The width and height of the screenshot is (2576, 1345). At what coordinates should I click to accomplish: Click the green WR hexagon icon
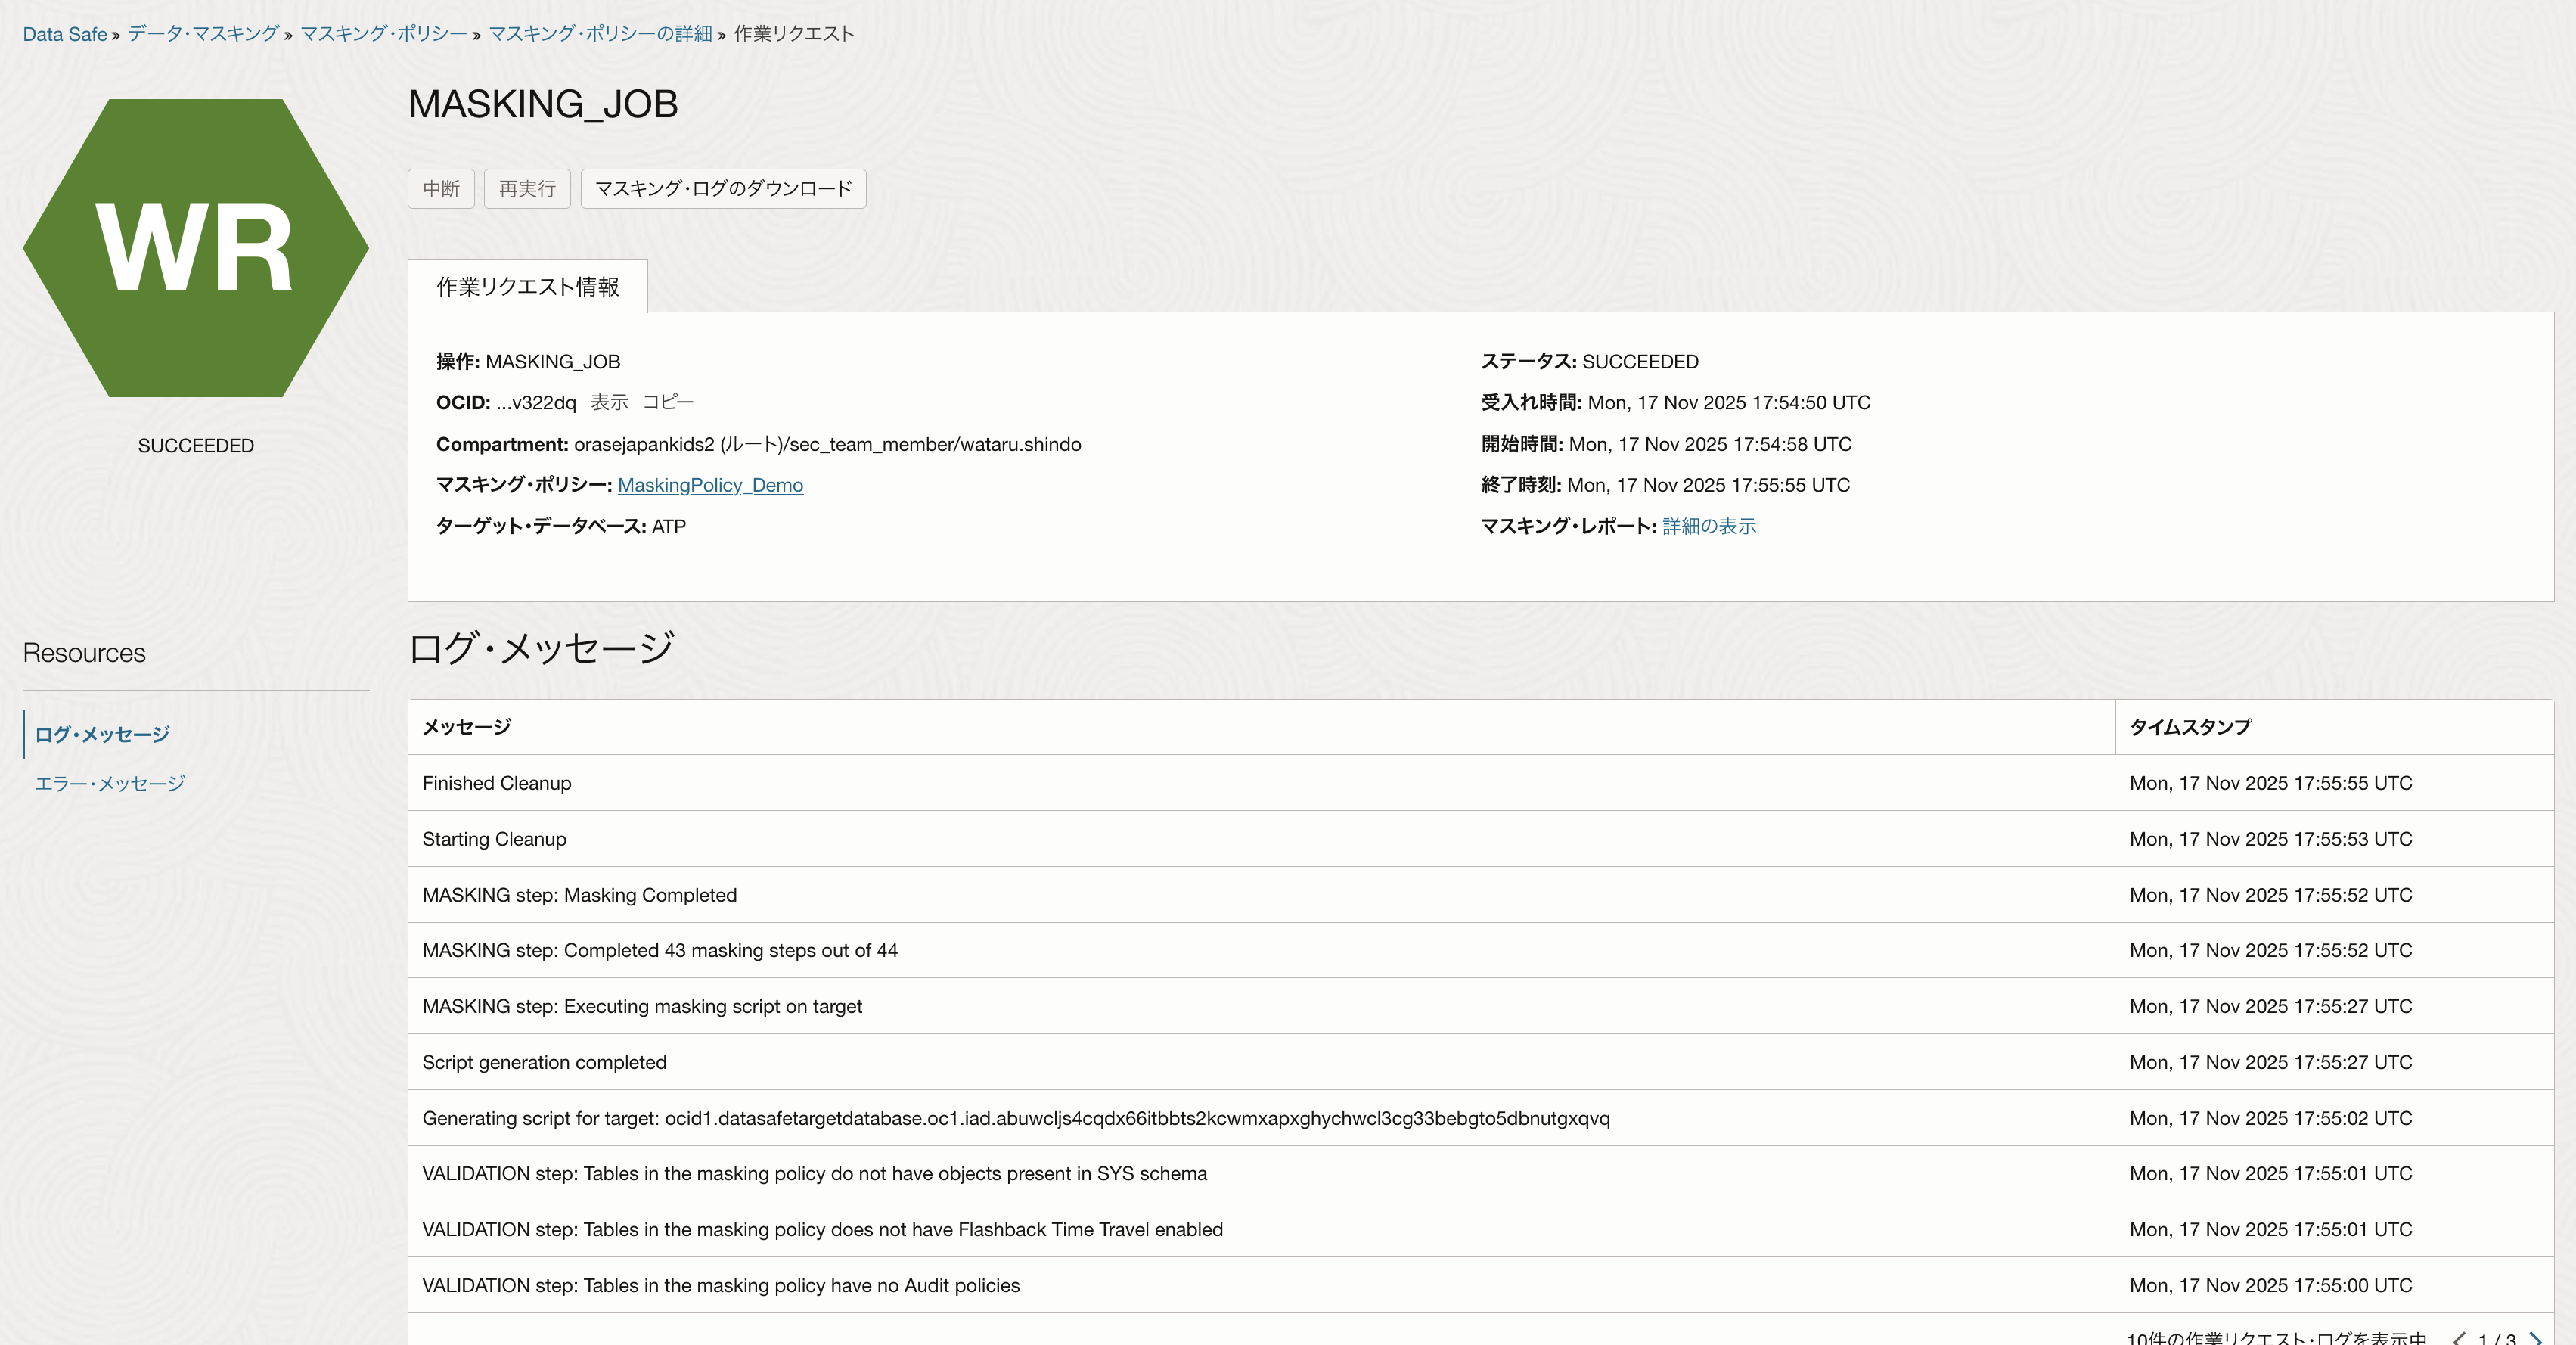pos(196,248)
